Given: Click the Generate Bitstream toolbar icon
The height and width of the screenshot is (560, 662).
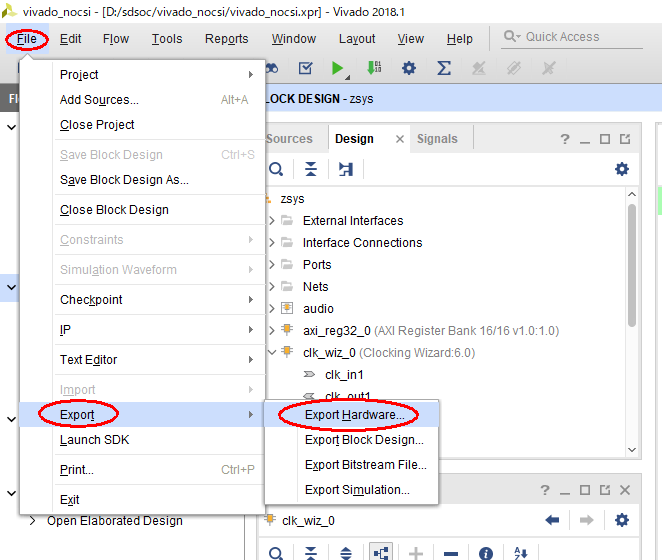Looking at the screenshot, I should (x=374, y=68).
